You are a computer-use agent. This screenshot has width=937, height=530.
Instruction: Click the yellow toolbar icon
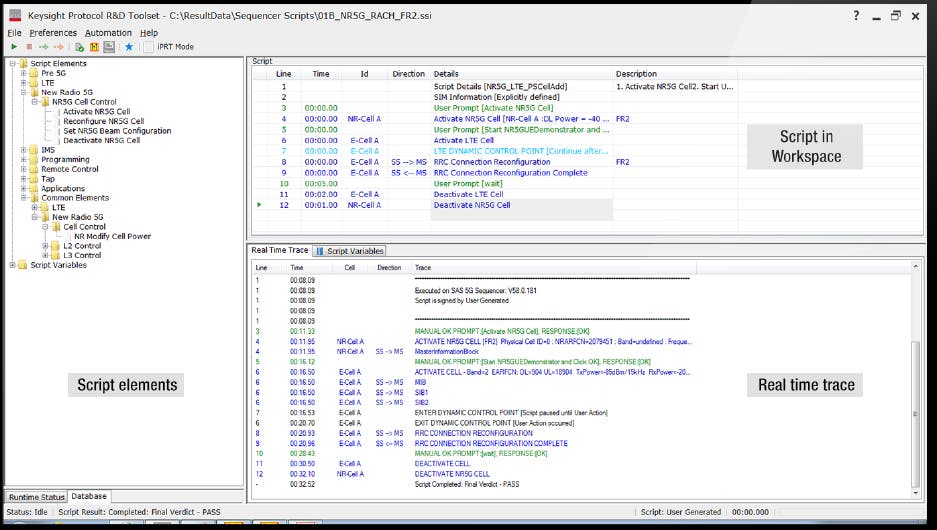pyautogui.click(x=94, y=47)
